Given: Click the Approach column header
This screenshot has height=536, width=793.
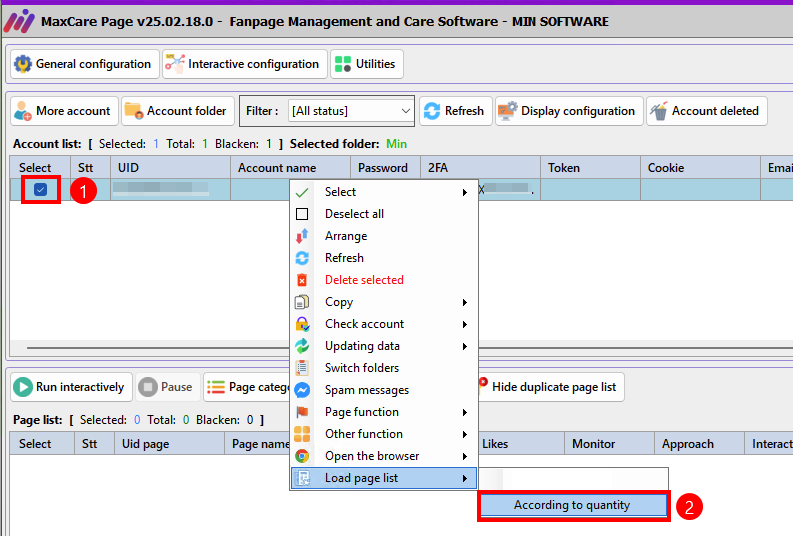Looking at the screenshot, I should (x=699, y=443).
